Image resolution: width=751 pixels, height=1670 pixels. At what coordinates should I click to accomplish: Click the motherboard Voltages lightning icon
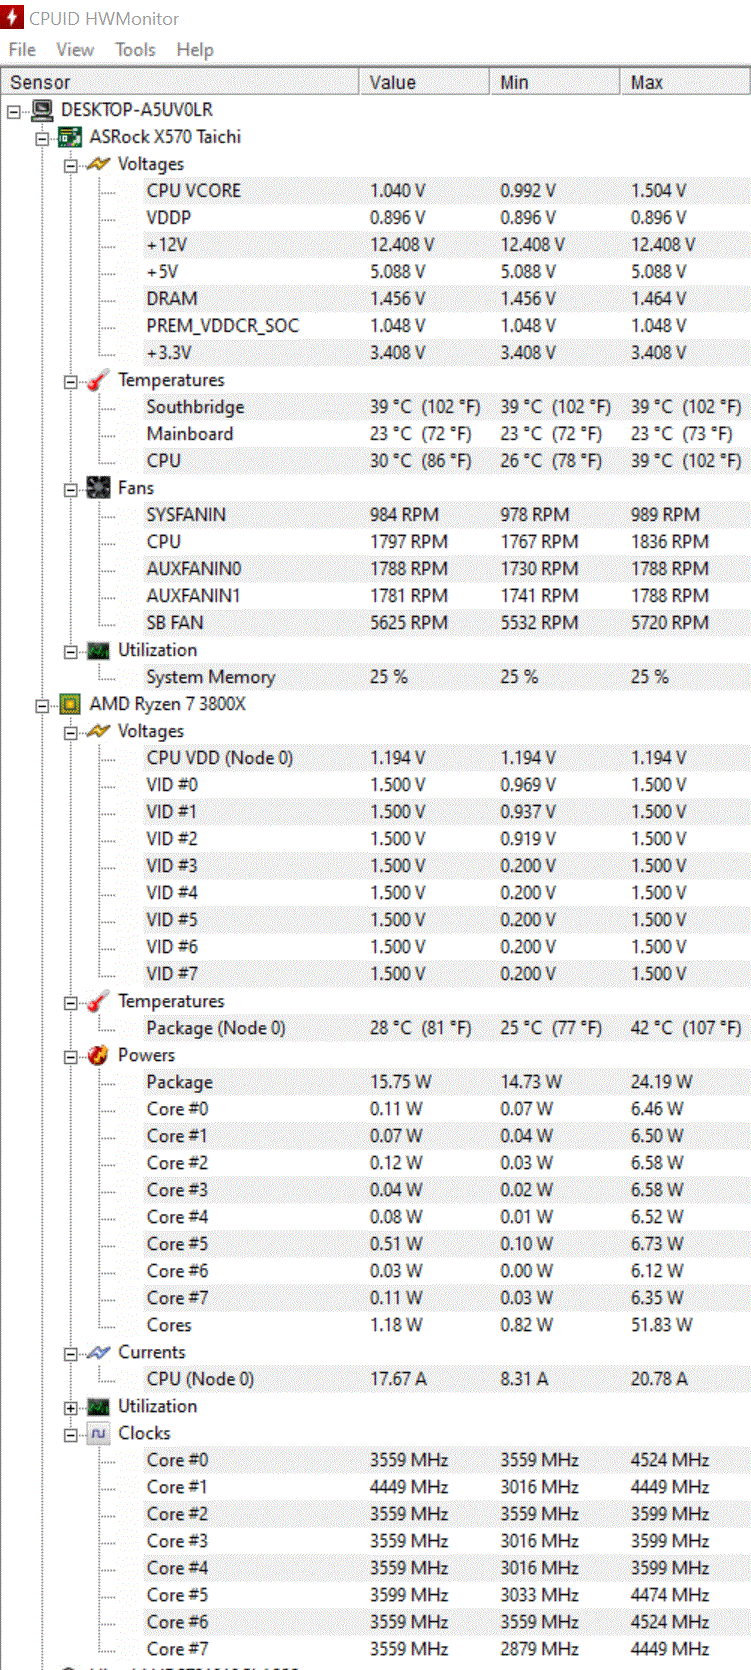(x=98, y=164)
